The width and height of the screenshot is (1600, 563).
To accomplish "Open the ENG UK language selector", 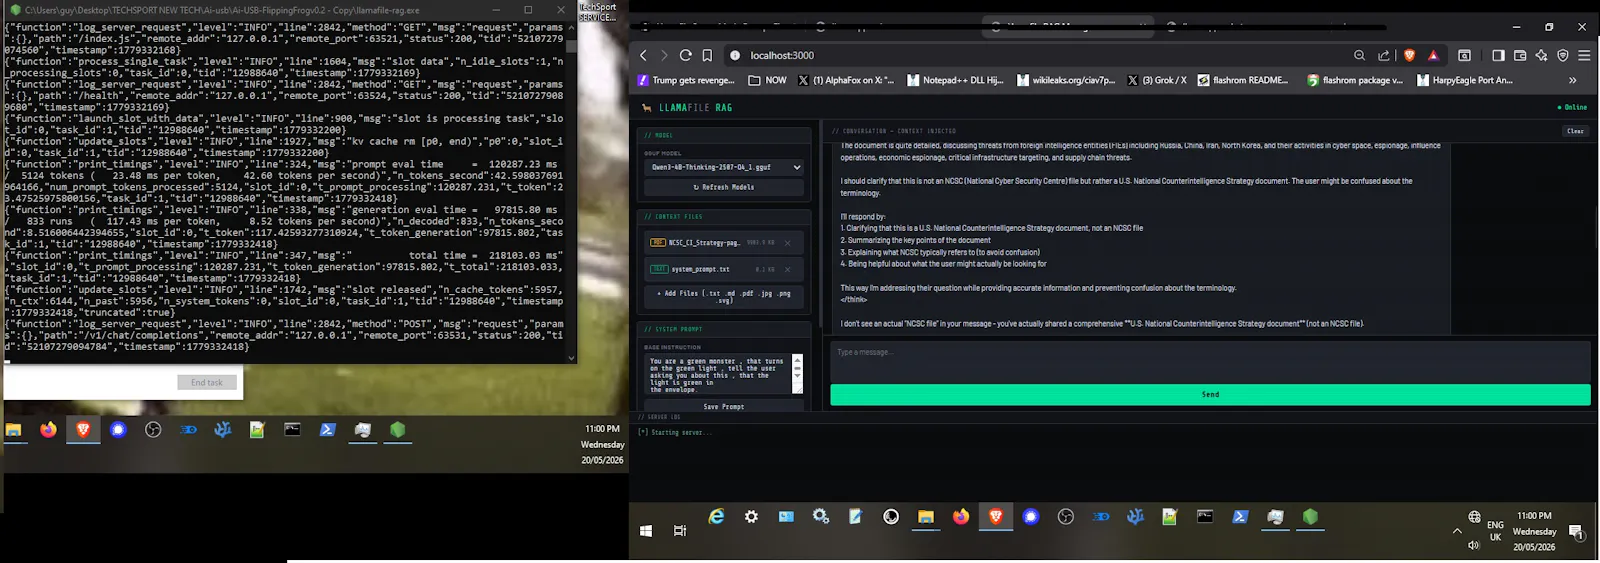I will coord(1495,531).
